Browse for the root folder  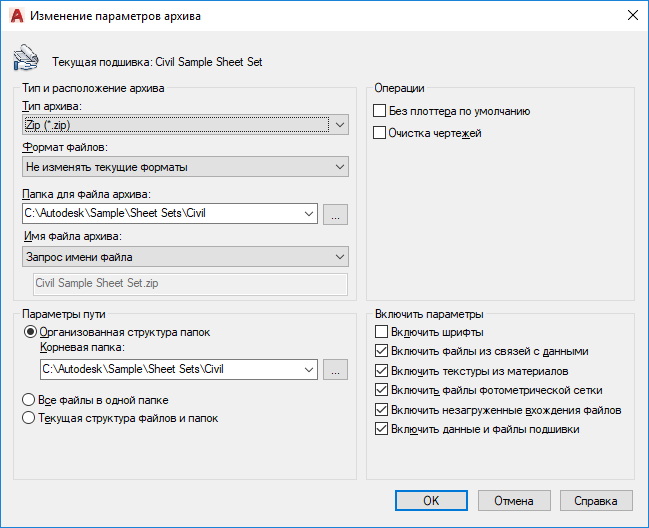click(336, 369)
